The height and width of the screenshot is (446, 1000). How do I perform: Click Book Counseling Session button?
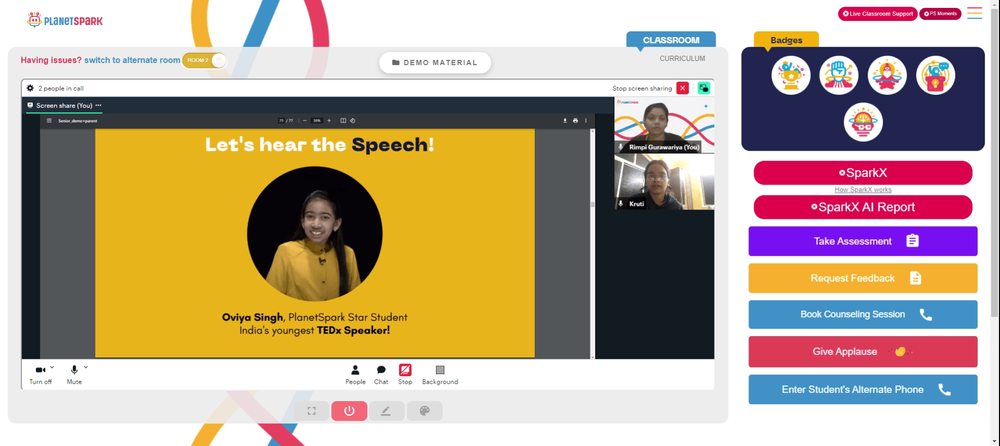pyautogui.click(x=863, y=315)
